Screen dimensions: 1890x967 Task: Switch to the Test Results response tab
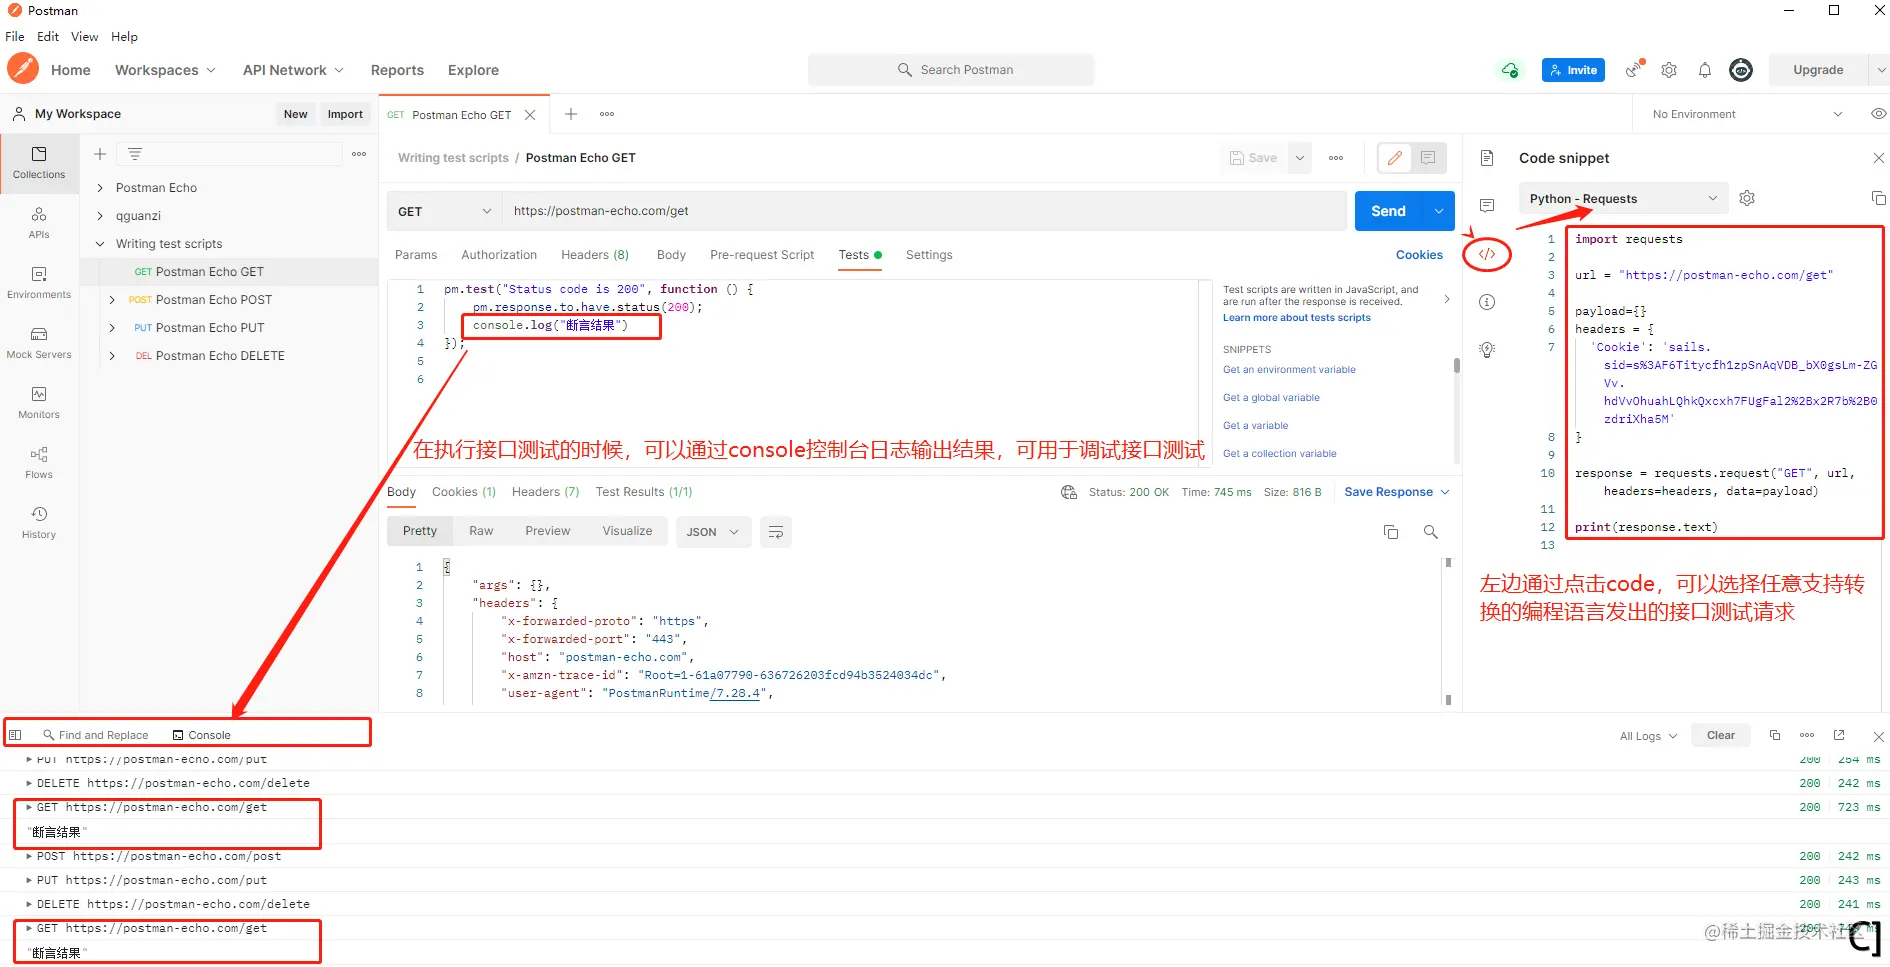(643, 492)
